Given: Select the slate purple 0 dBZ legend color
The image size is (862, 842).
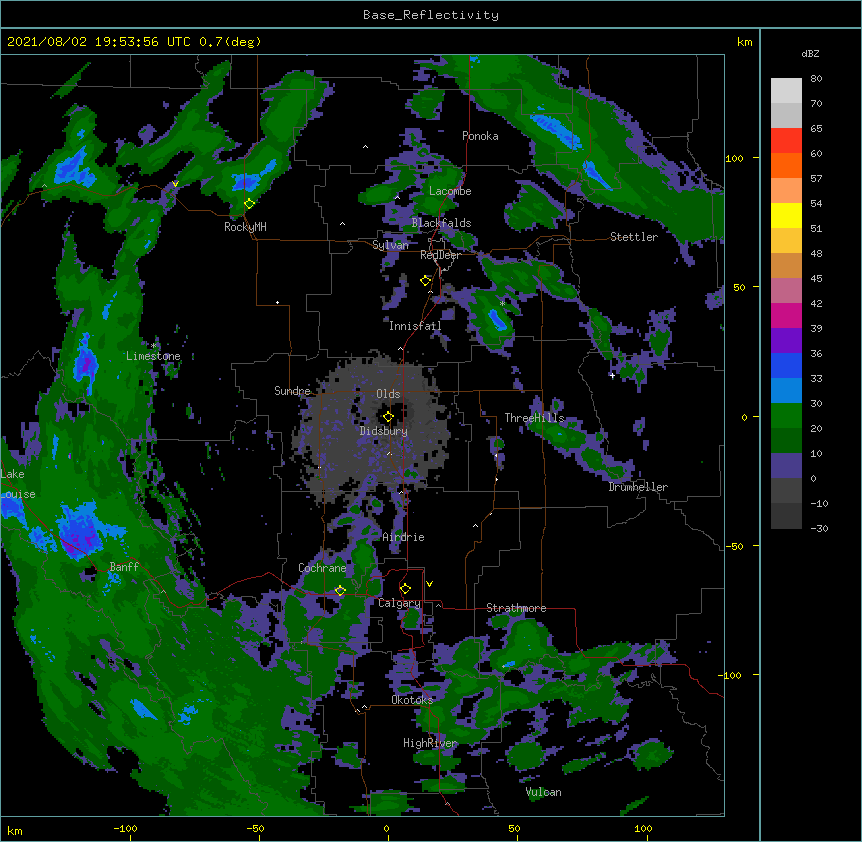Looking at the screenshot, I should [x=786, y=466].
